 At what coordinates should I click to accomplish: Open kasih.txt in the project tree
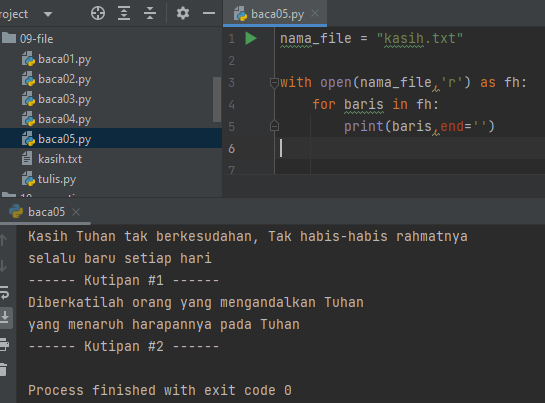point(60,159)
